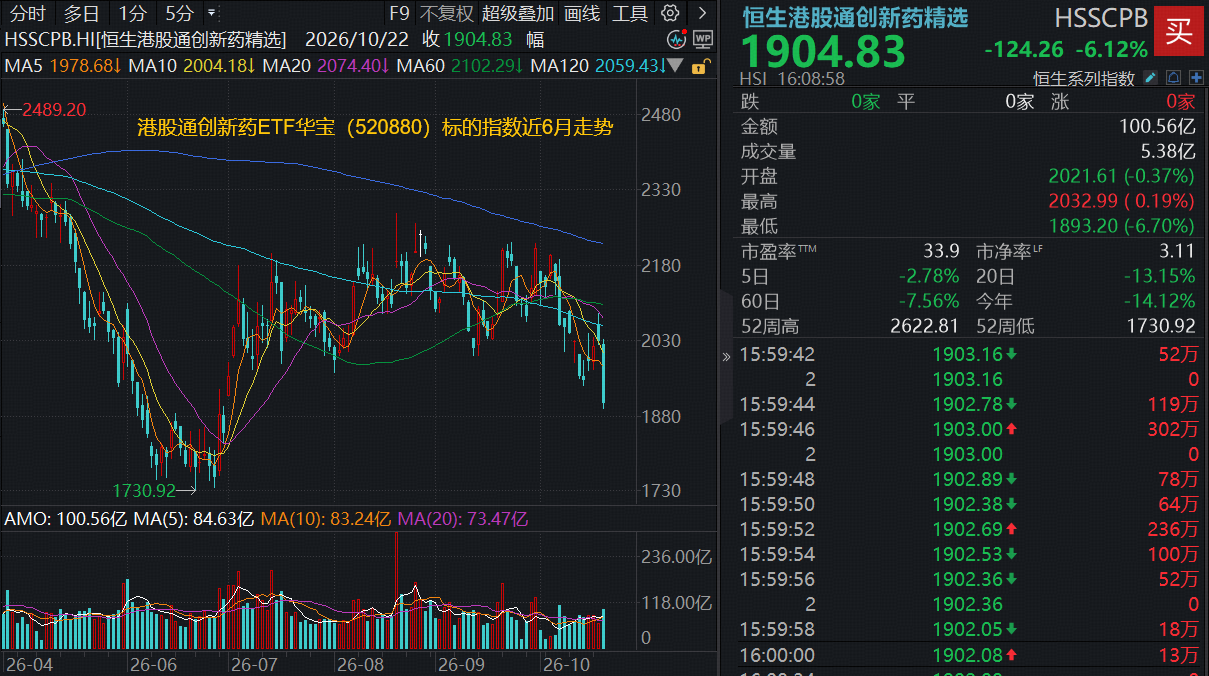
Task: Click the red 买 buy button
Action: [1179, 31]
